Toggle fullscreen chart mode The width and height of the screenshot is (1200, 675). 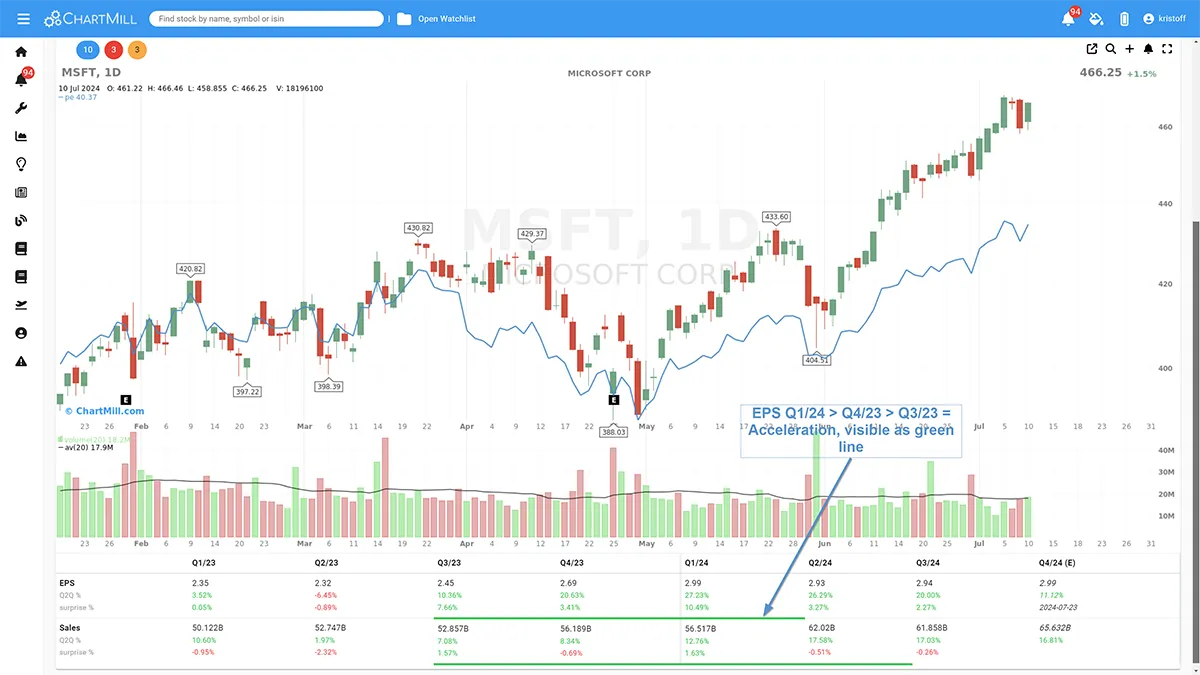pyautogui.click(x=1167, y=49)
